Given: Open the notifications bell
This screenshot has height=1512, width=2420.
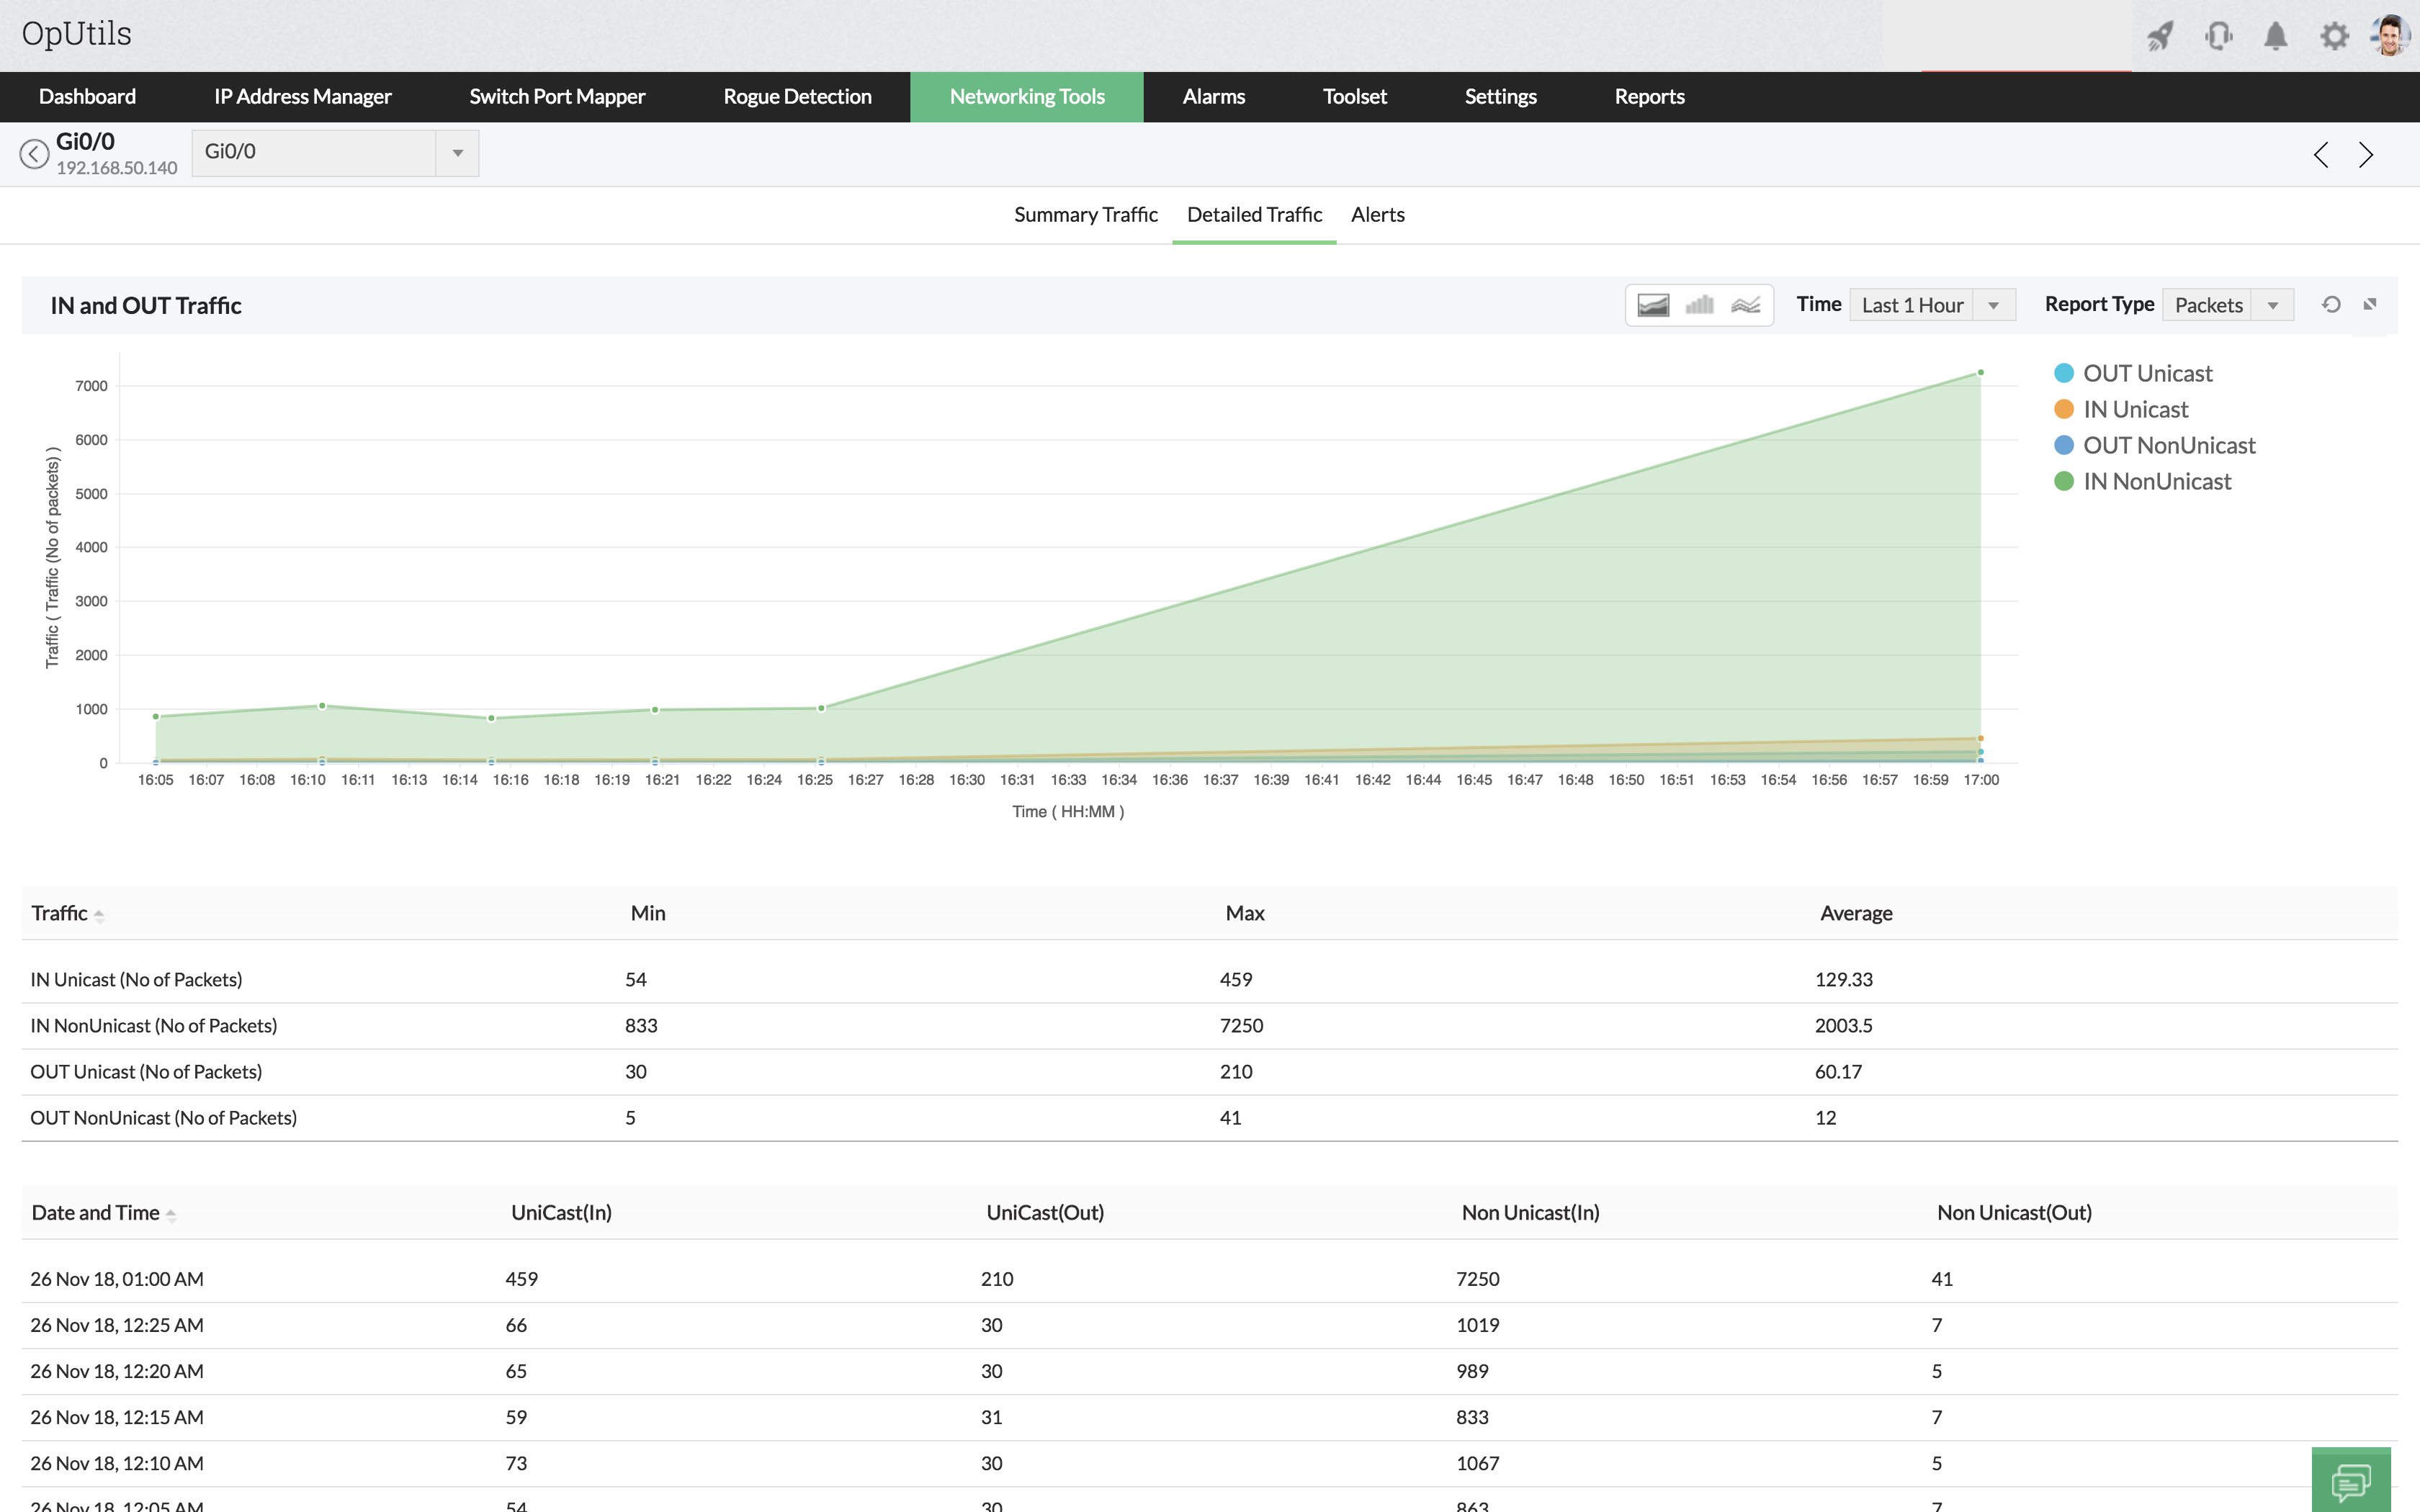Looking at the screenshot, I should [x=2276, y=37].
